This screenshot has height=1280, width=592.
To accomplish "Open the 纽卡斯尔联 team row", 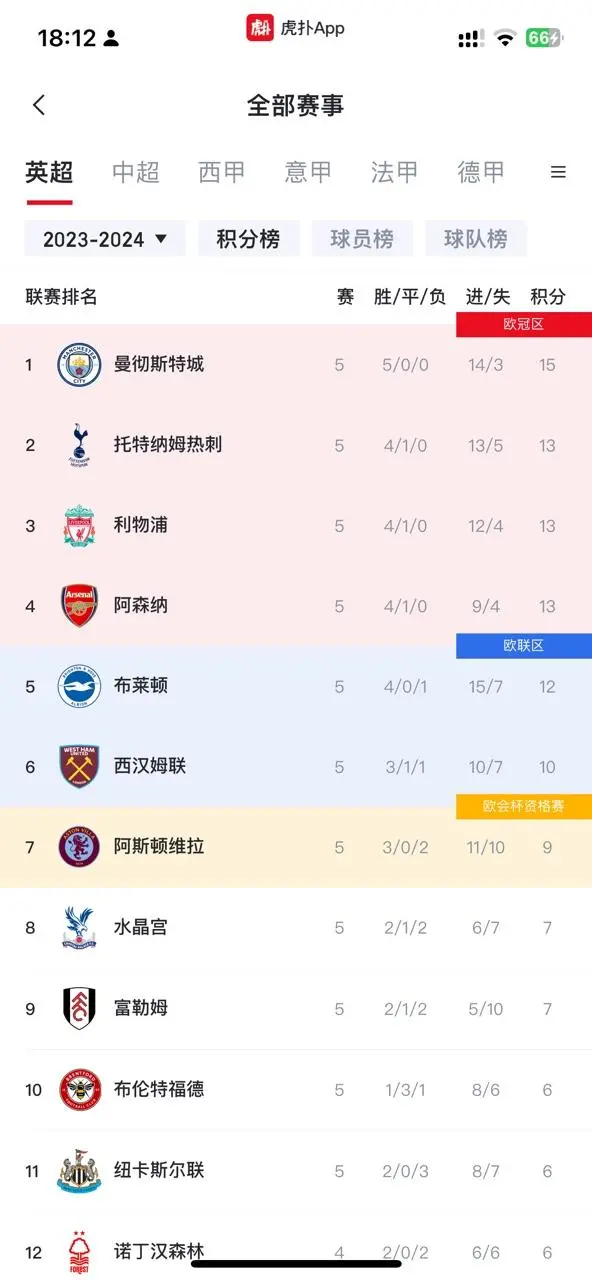I will click(x=296, y=1170).
